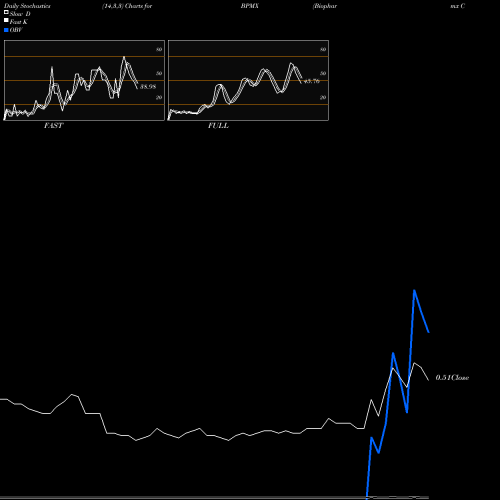Click the 20 level label in FULL chart
The image size is (500, 500).
click(x=323, y=97)
